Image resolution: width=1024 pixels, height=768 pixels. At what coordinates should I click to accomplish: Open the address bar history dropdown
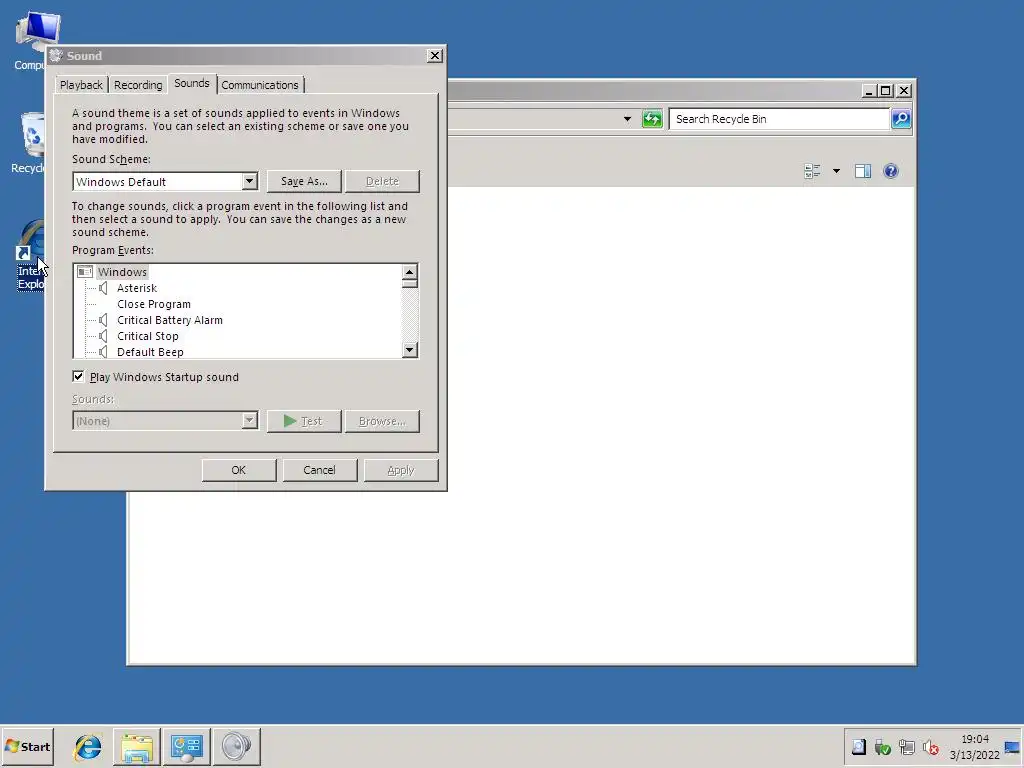(628, 119)
